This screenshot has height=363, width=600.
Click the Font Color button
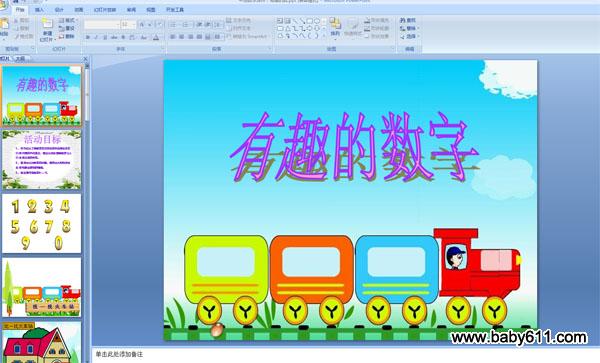tap(156, 37)
